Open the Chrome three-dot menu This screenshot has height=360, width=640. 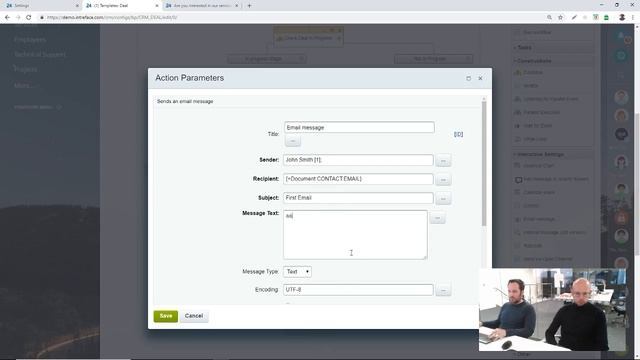(x=633, y=18)
